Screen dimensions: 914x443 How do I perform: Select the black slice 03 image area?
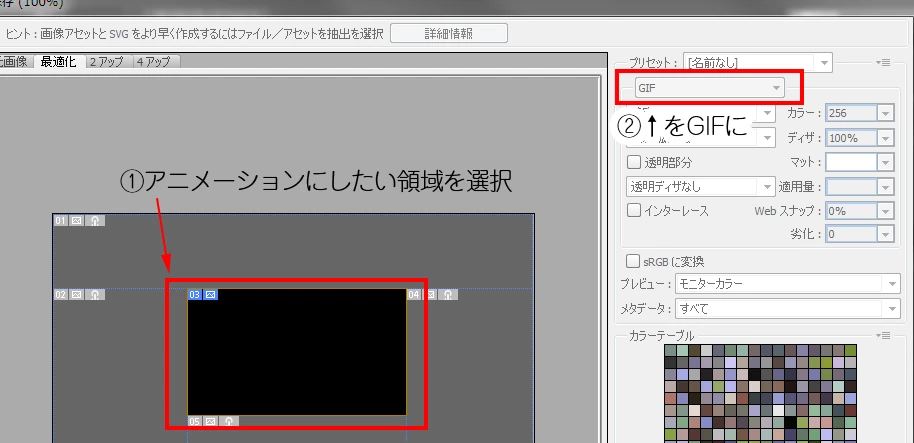pos(297,351)
